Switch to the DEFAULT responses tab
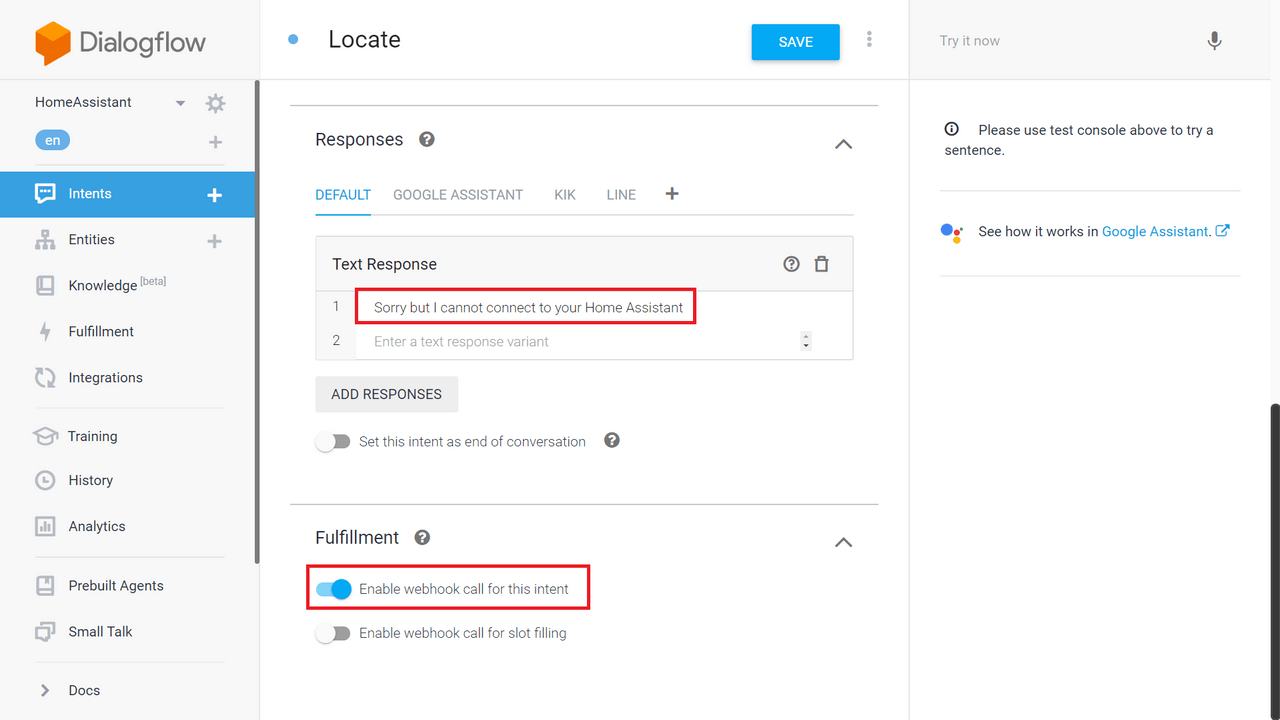Image resolution: width=1280 pixels, height=720 pixels. [x=343, y=195]
